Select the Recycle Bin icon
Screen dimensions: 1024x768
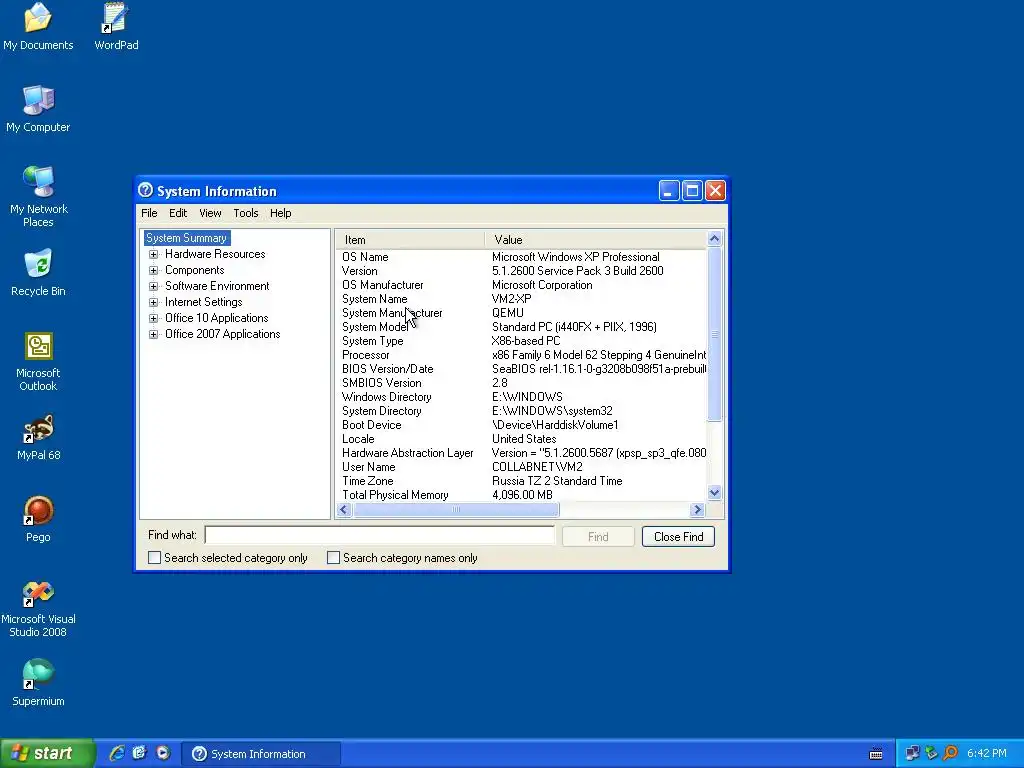coord(38,272)
